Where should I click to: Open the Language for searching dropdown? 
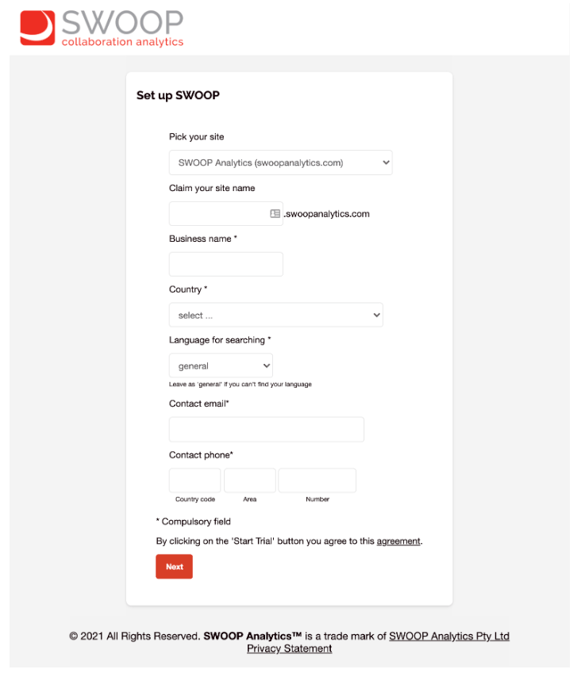221,366
